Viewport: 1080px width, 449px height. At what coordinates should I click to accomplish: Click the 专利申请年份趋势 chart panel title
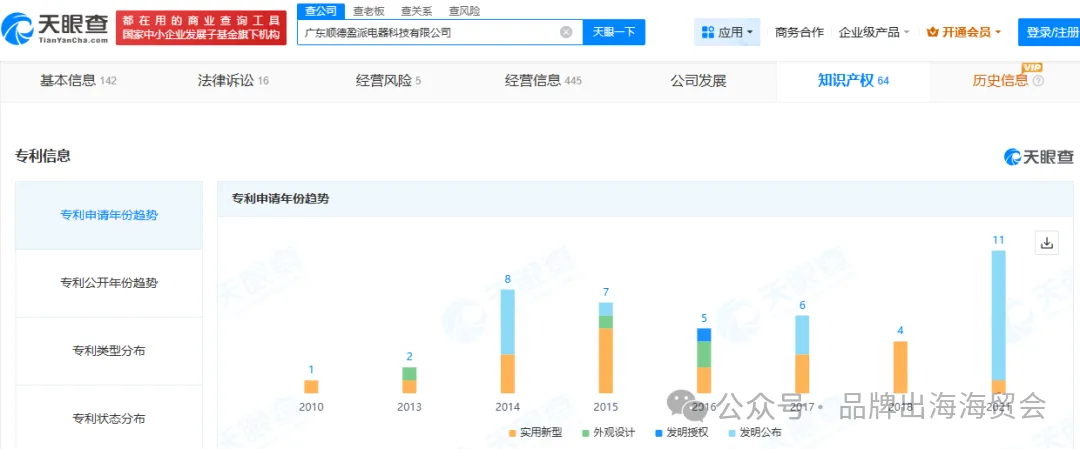pos(280,199)
